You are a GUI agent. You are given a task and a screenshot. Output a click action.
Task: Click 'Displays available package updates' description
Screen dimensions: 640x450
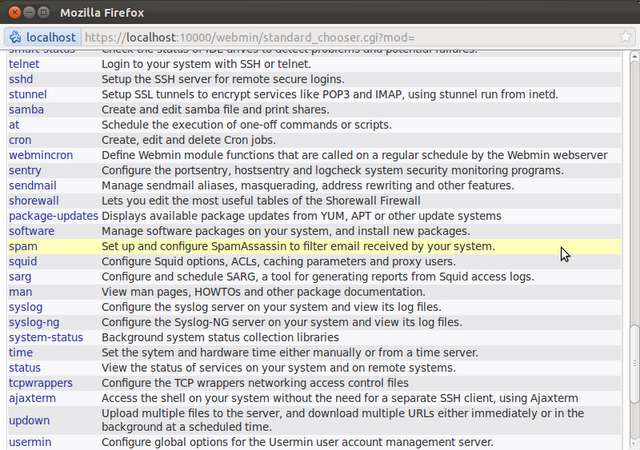[301, 216]
